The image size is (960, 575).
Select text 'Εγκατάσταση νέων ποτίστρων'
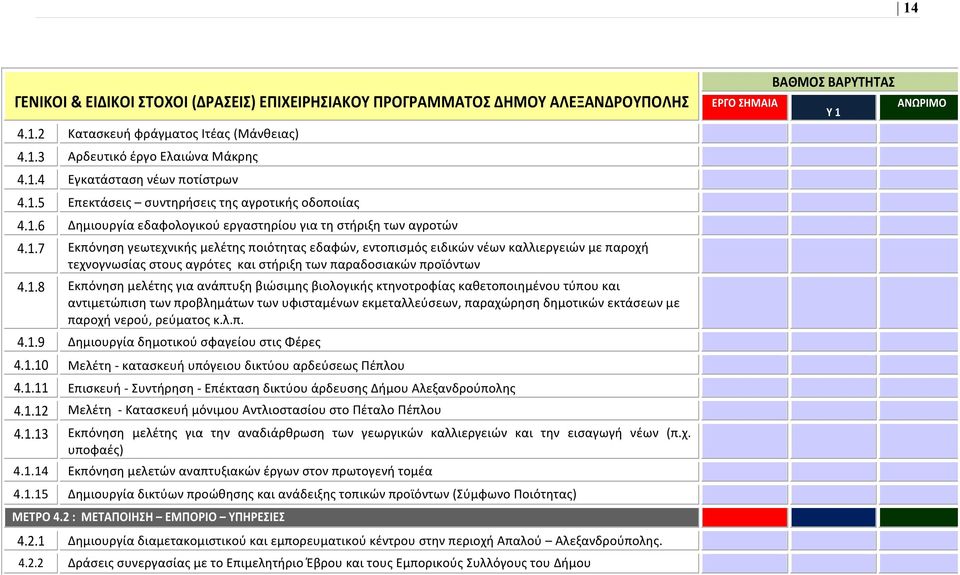152,179
